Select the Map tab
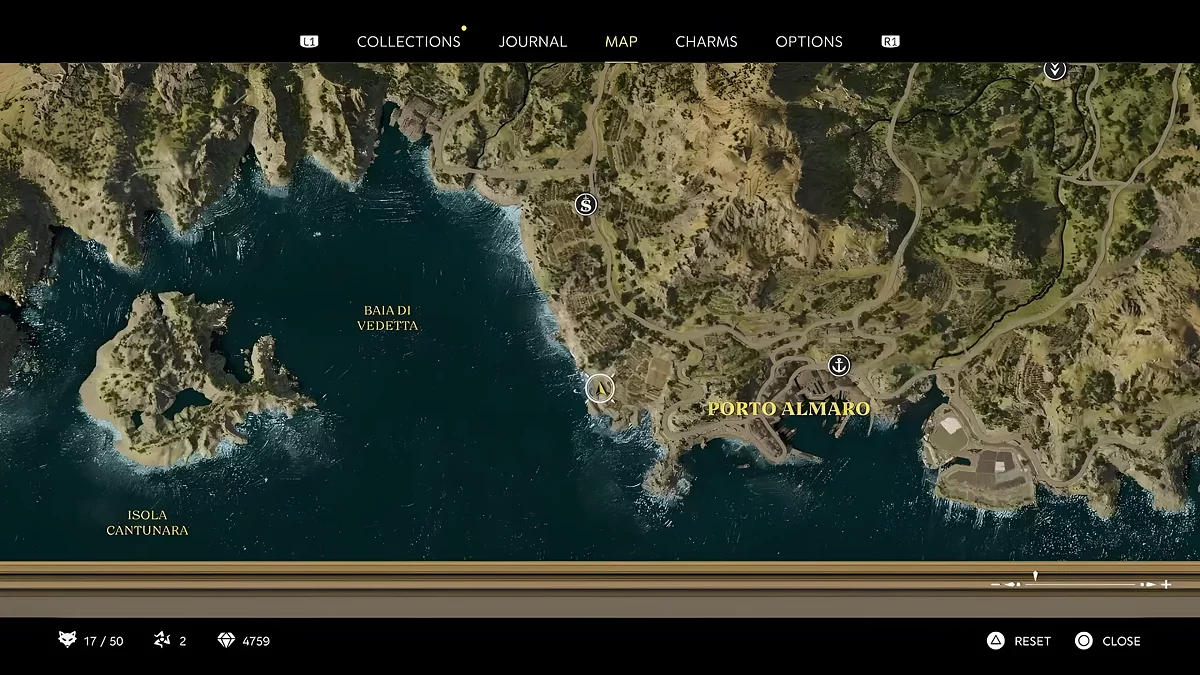Viewport: 1200px width, 675px height. 621,41
